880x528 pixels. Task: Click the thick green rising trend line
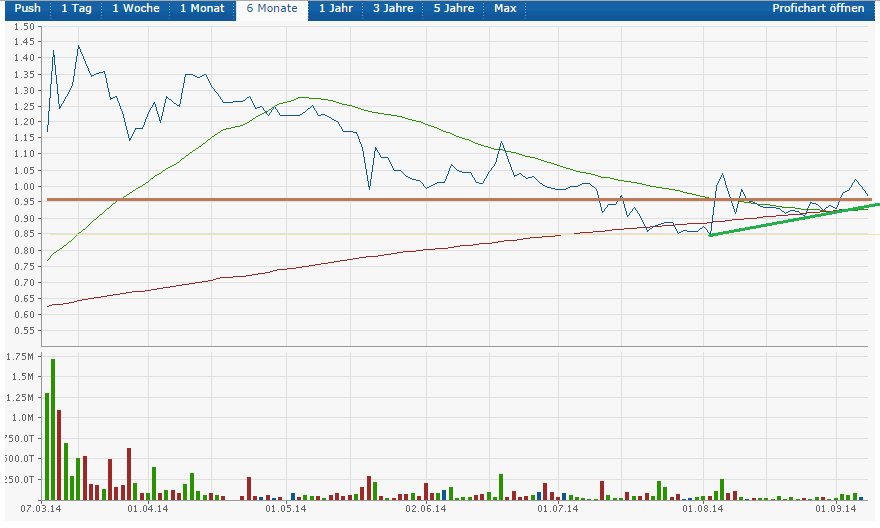pyautogui.click(x=790, y=220)
